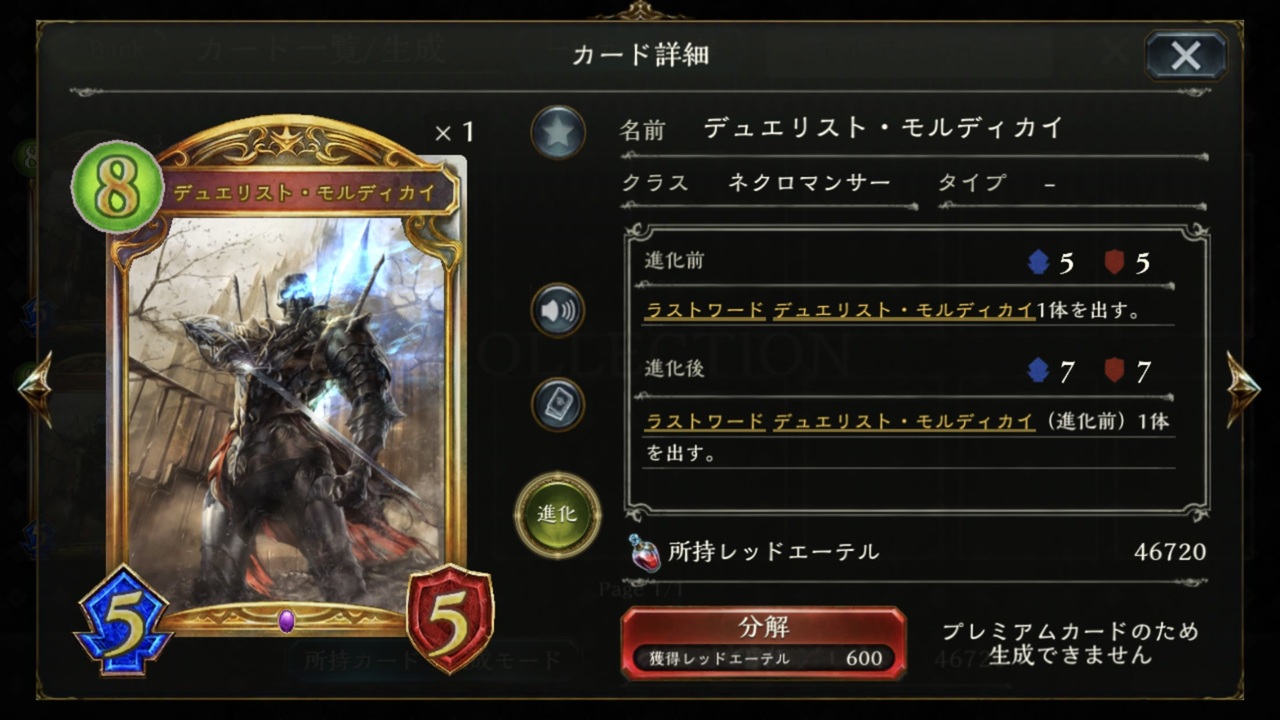Close the card details dialog
1280x720 pixels.
tap(1186, 56)
